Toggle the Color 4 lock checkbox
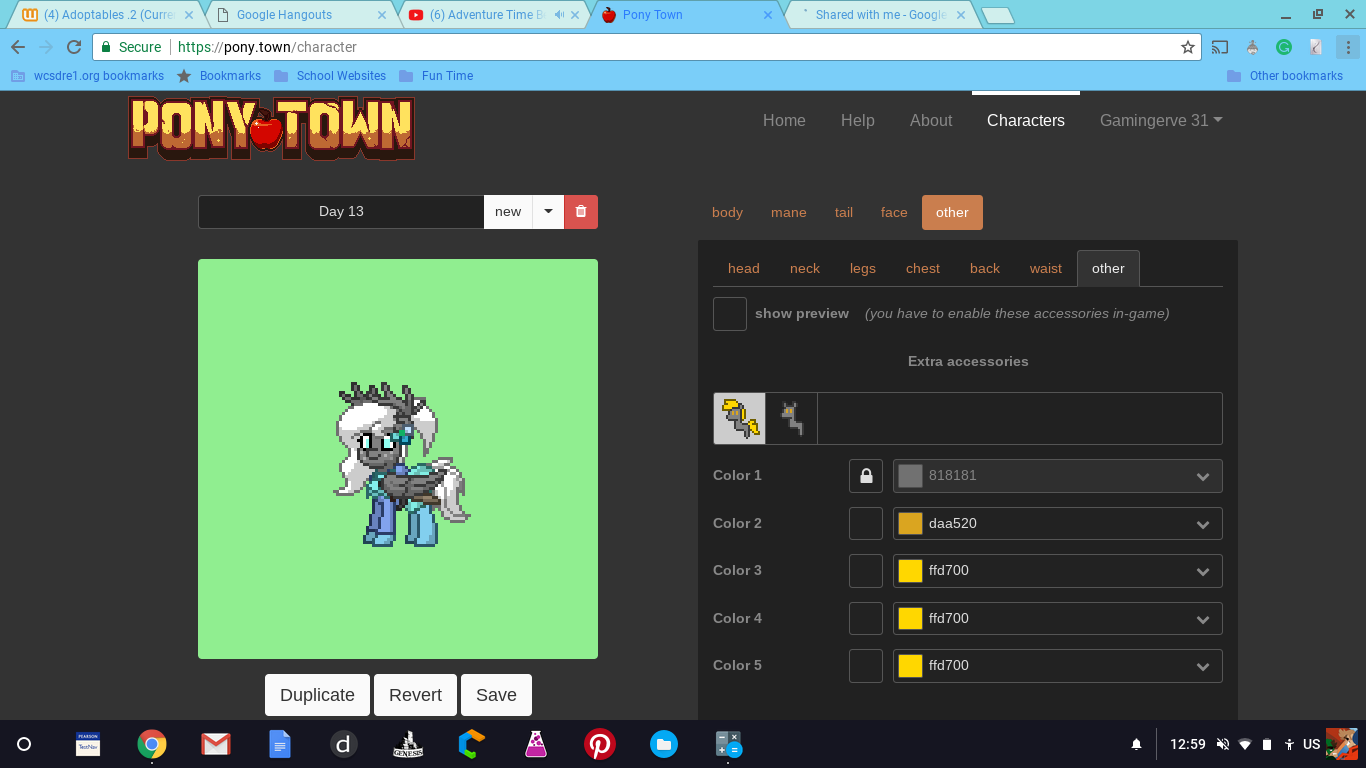This screenshot has width=1366, height=768. (x=866, y=618)
